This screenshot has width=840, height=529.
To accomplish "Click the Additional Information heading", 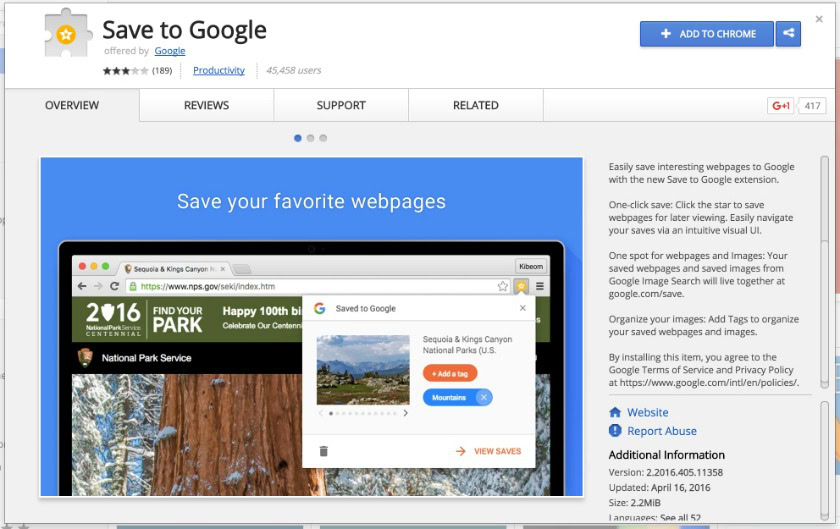I will coord(666,455).
